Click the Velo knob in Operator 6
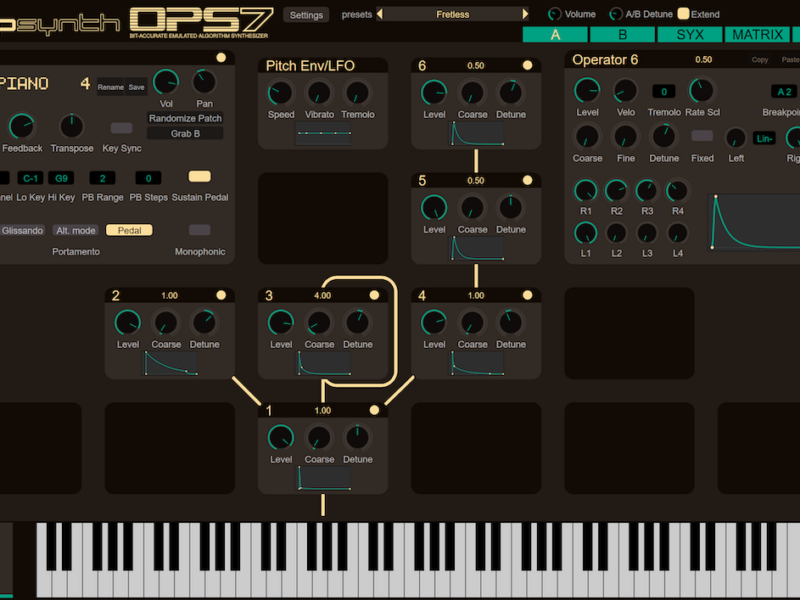Viewport: 800px width, 600px height. click(626, 91)
